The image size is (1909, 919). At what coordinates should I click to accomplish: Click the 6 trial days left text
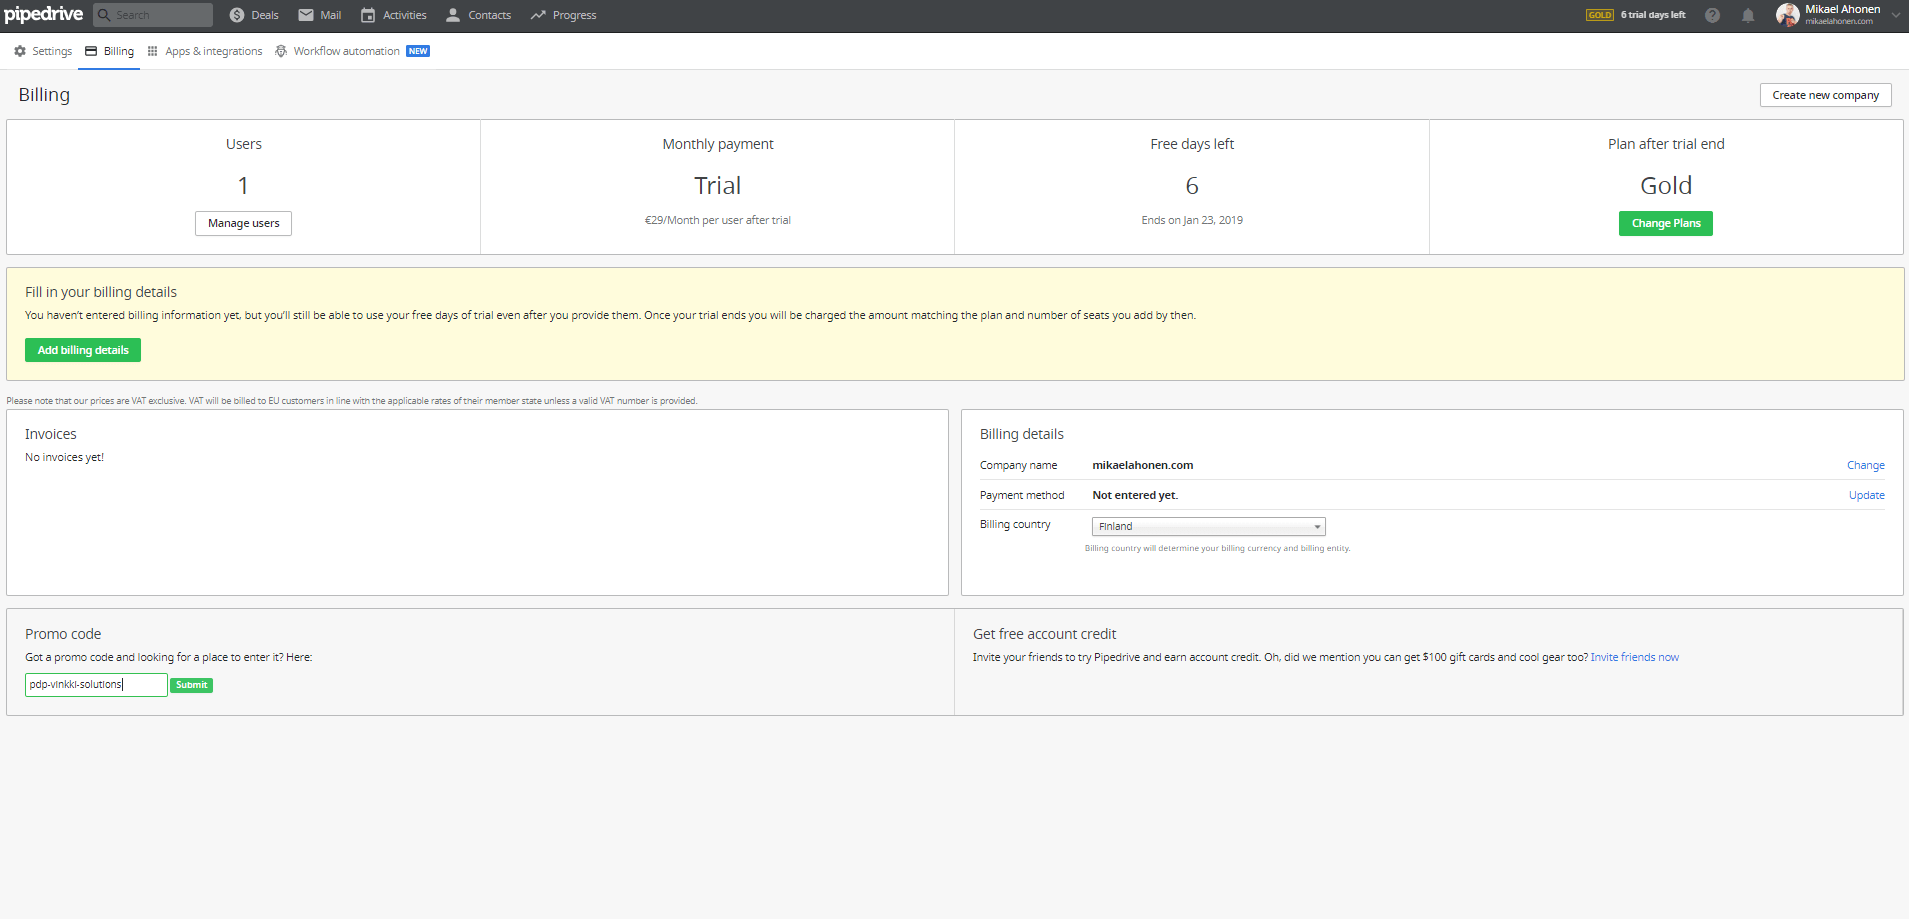click(1652, 15)
